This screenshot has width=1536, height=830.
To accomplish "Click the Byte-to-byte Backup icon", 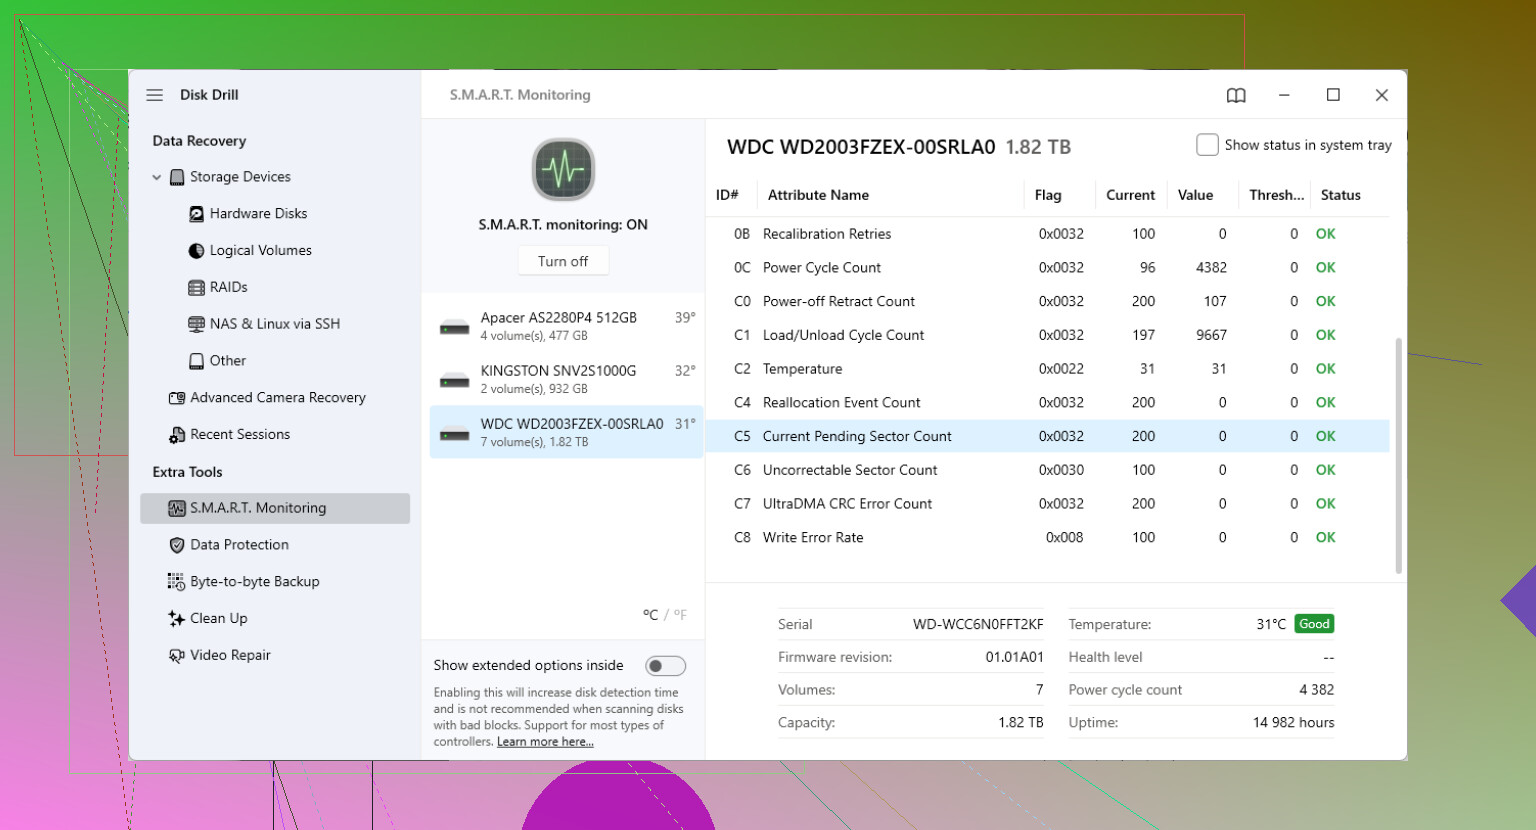I will coord(177,582).
